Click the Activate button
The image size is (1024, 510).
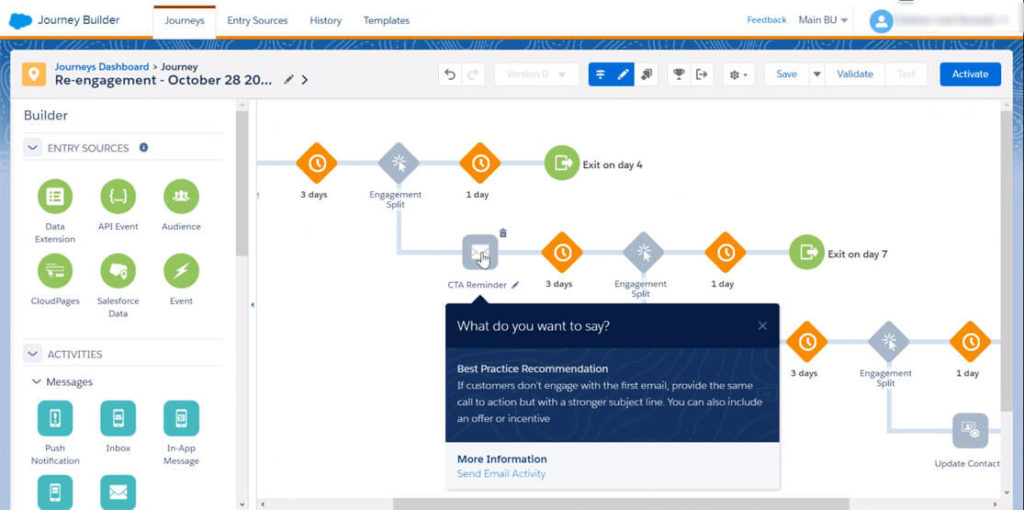[969, 74]
